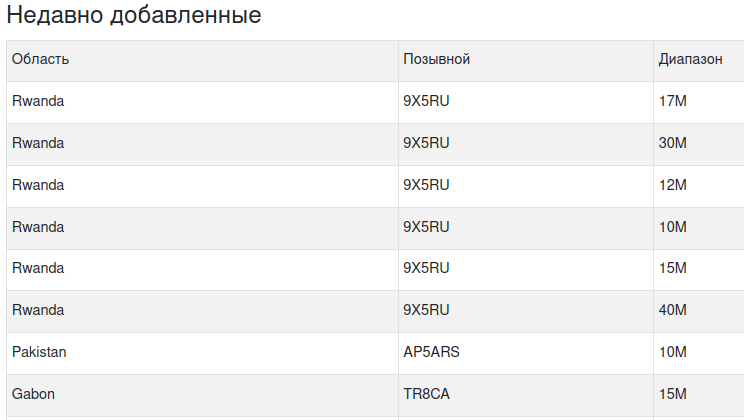Viewport: 744px width, 420px height.
Task: Click the Pakistan region cell
Action: 202,353
